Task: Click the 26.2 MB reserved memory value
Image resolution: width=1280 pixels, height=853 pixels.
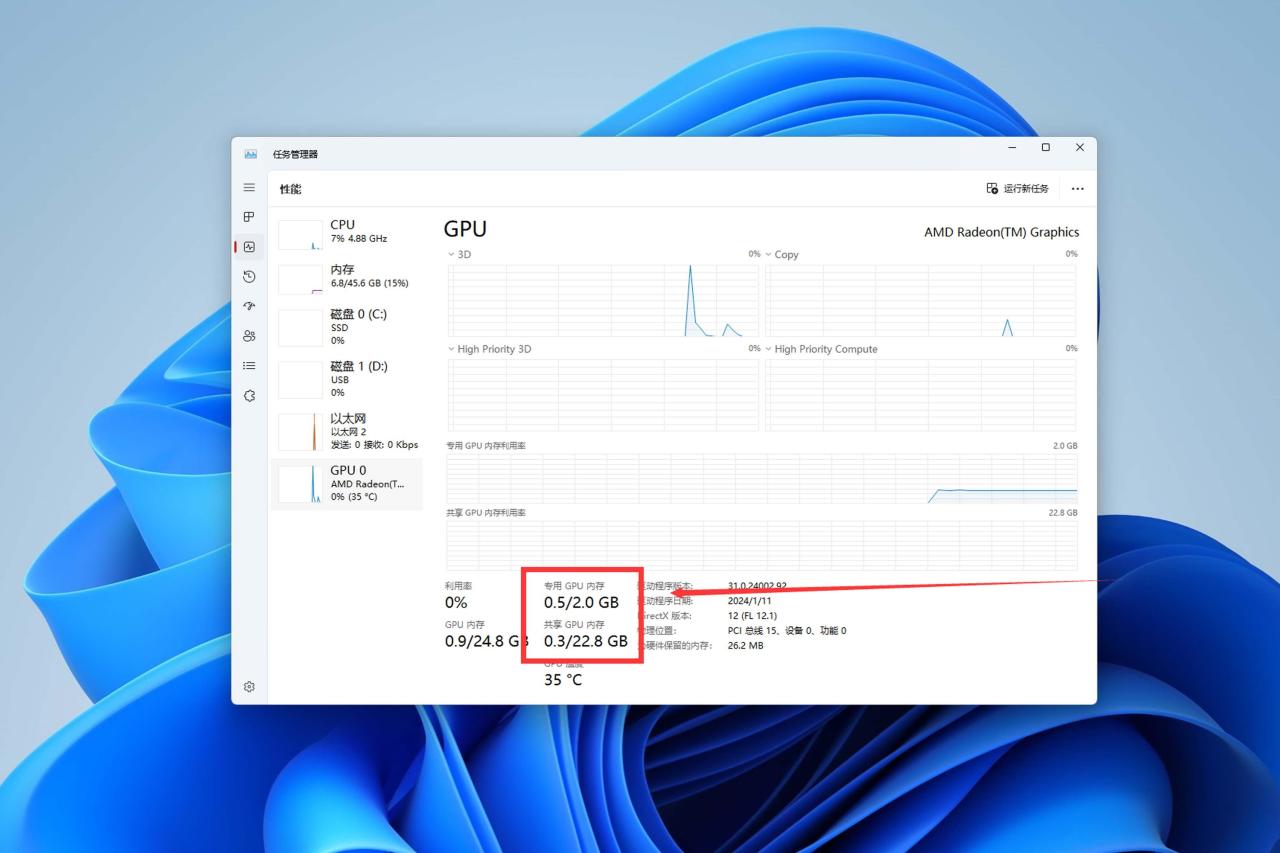Action: (x=745, y=646)
